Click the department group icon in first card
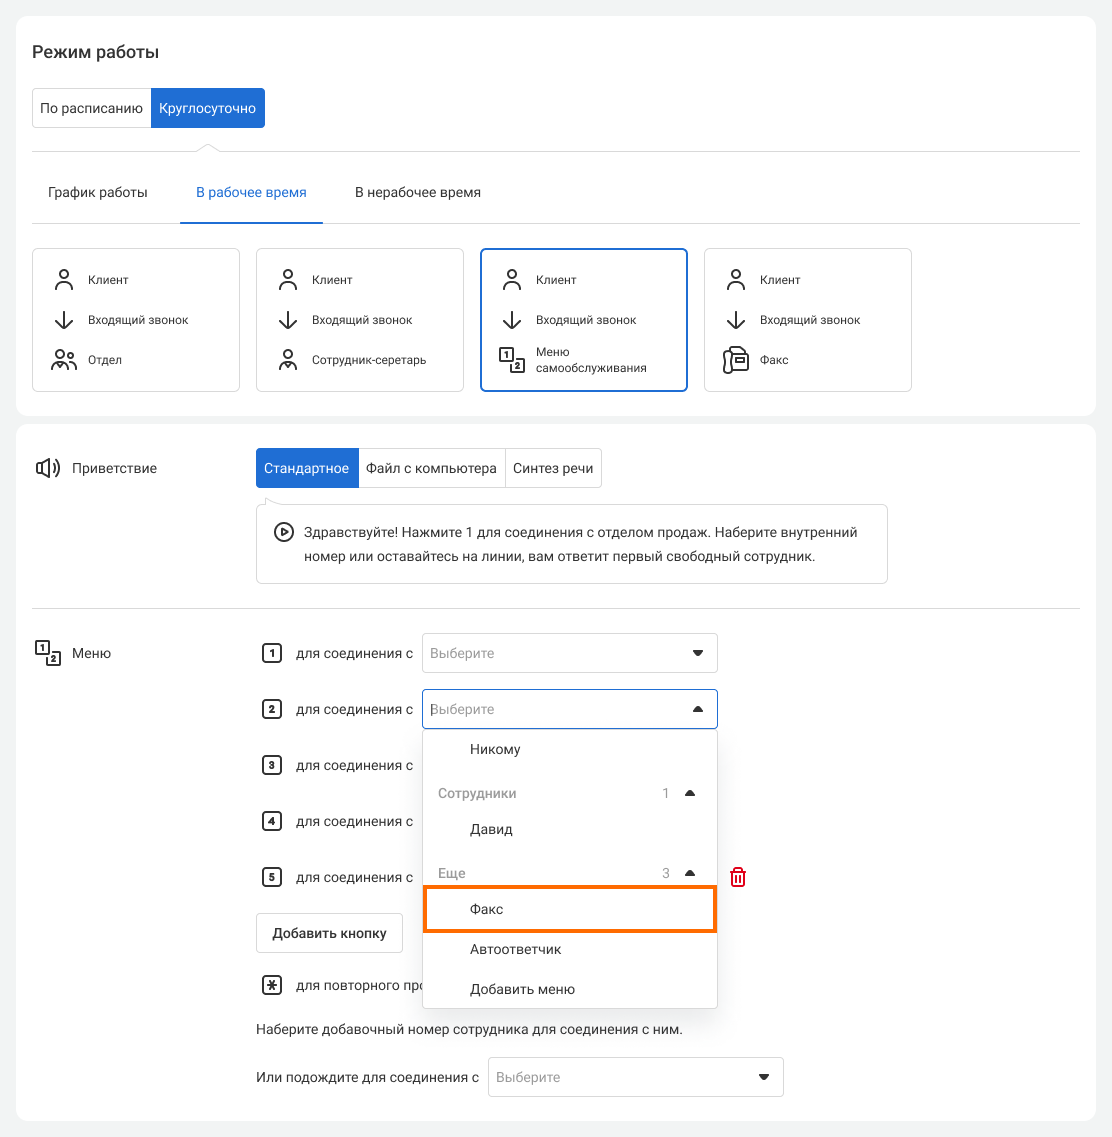Image resolution: width=1112 pixels, height=1137 pixels. point(64,360)
